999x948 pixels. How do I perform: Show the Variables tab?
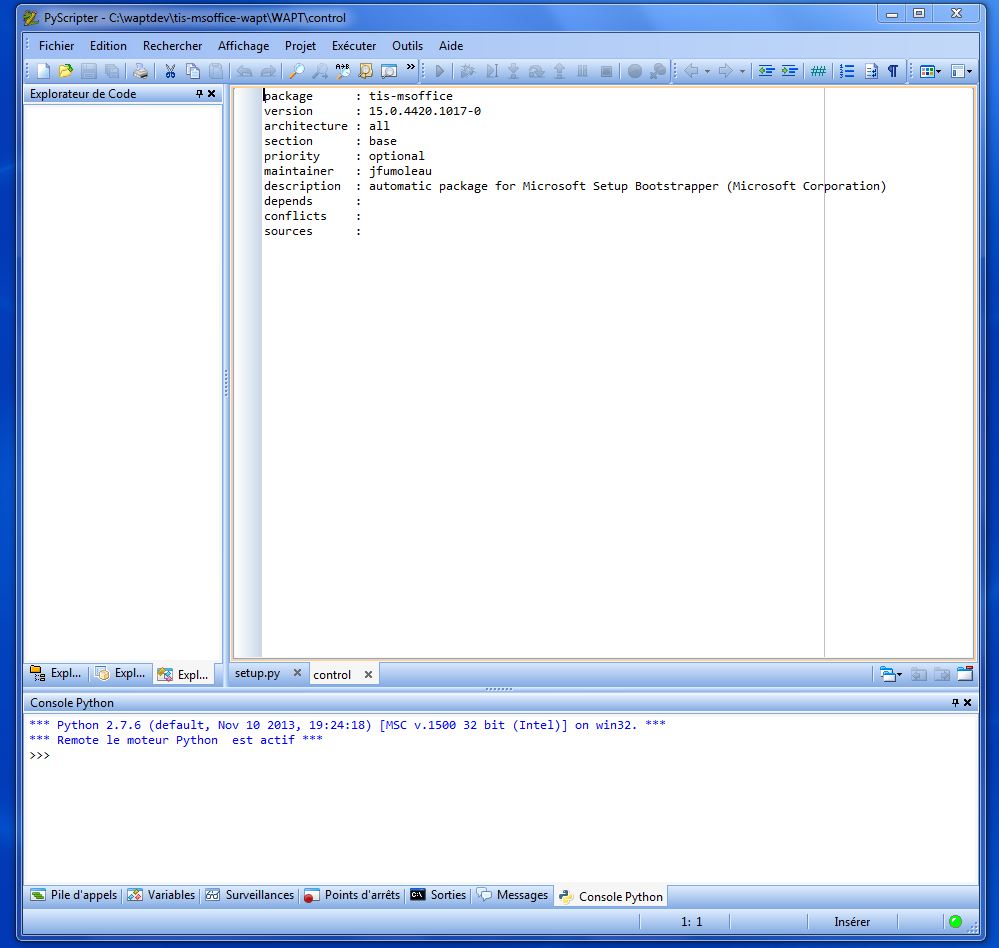click(x=161, y=895)
